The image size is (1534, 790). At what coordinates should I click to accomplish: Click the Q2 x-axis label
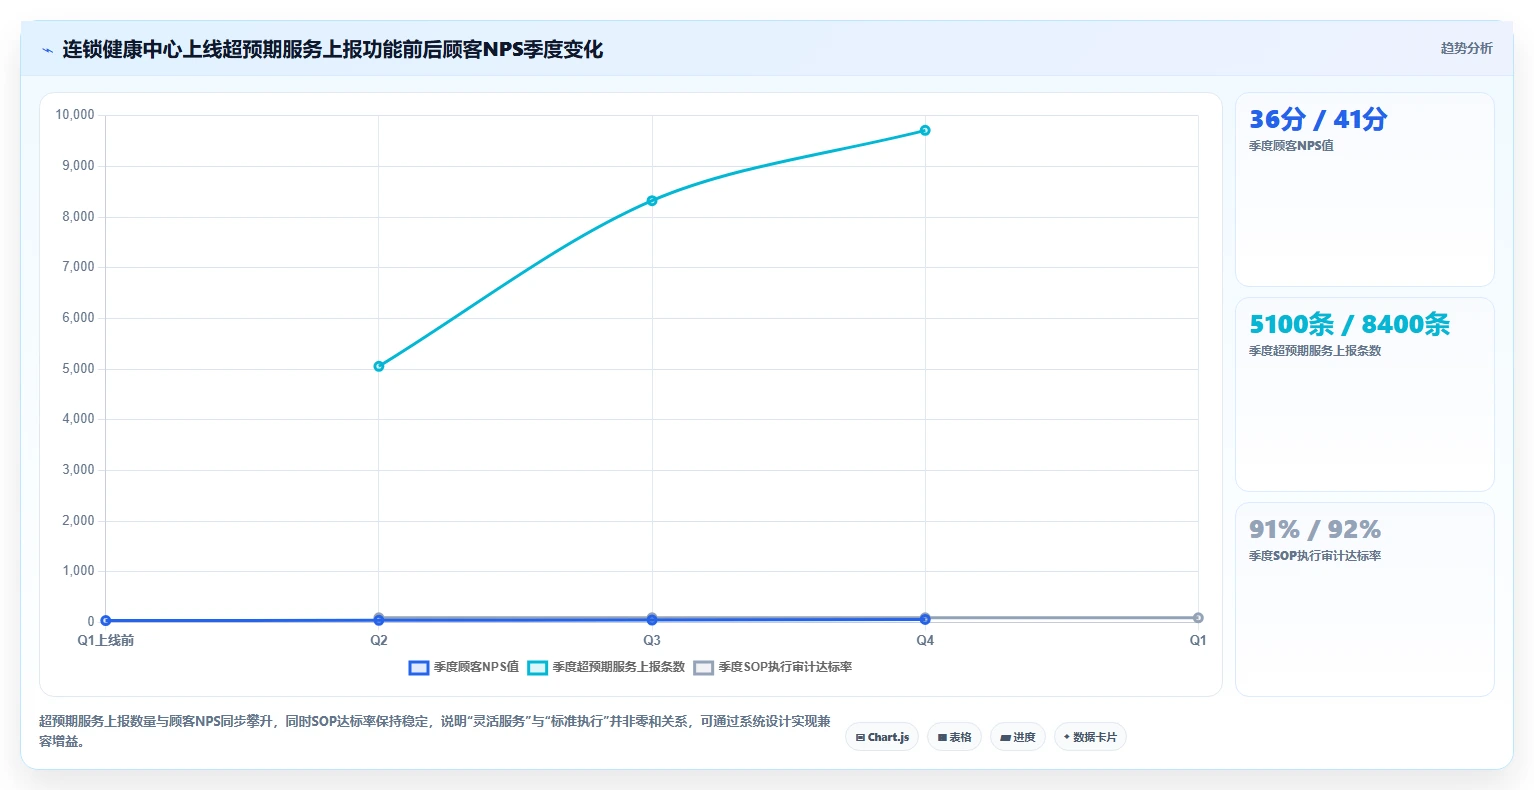(379, 640)
